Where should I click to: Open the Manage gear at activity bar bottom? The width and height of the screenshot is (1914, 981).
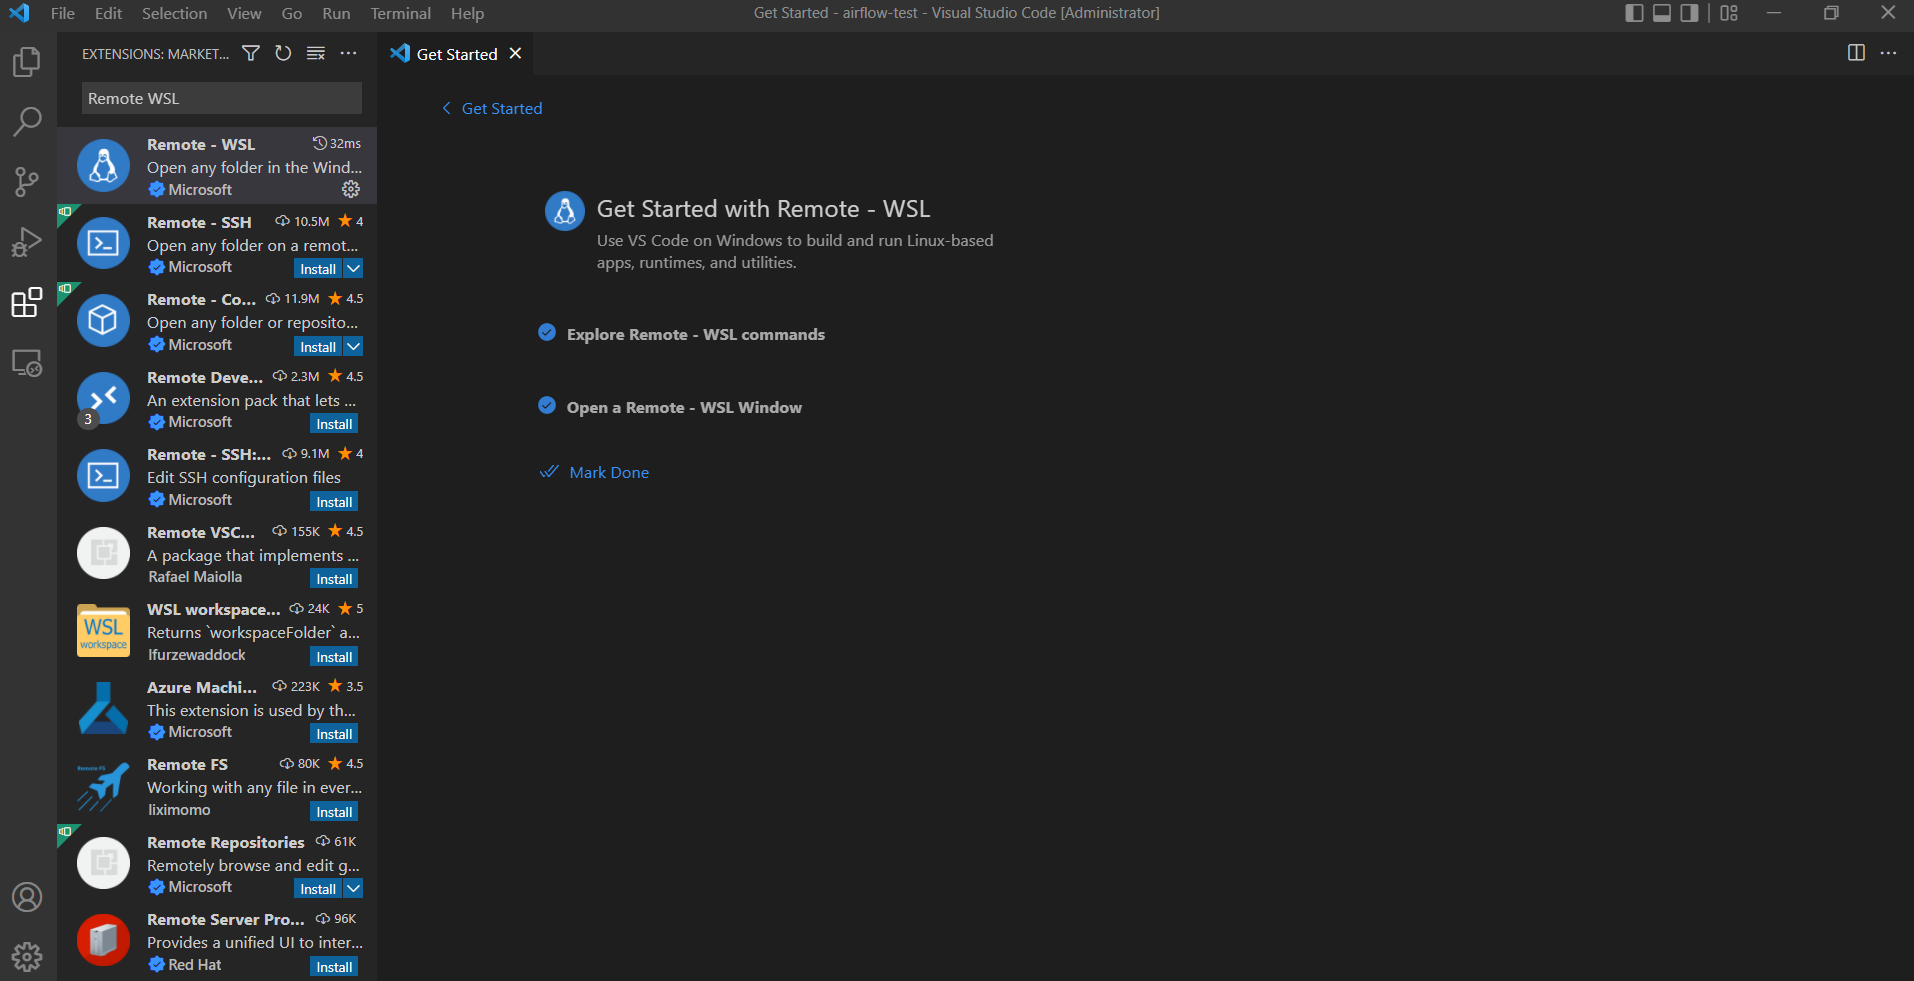pos(27,957)
